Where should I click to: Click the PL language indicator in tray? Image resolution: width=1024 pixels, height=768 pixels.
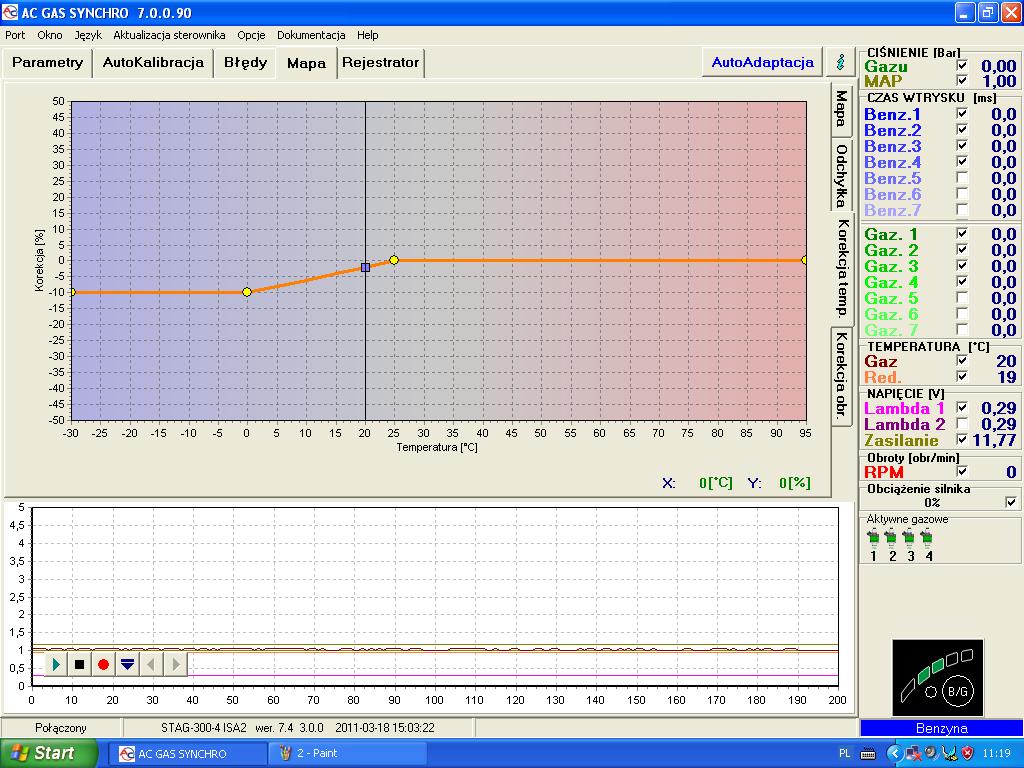click(x=844, y=754)
